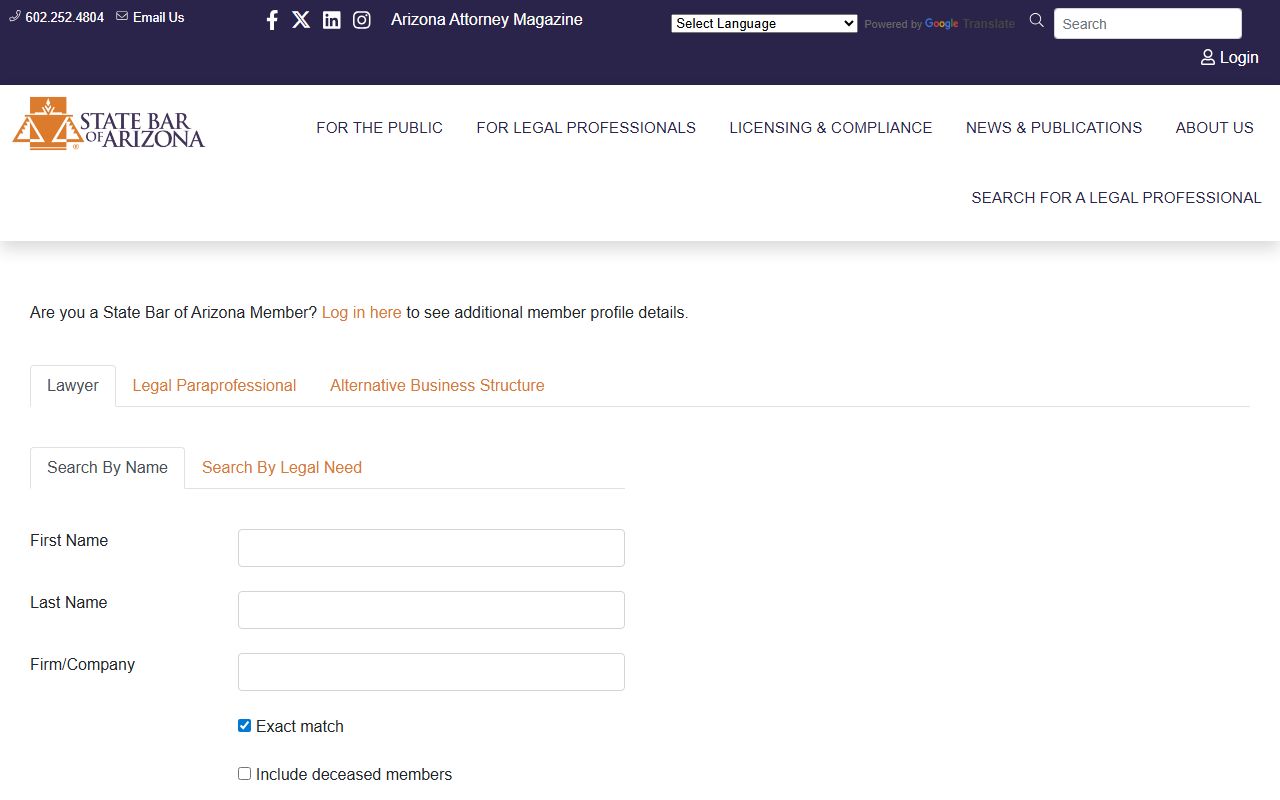The image size is (1280, 800).
Task: Switch to Alternative Business Structure tab
Action: tap(437, 386)
